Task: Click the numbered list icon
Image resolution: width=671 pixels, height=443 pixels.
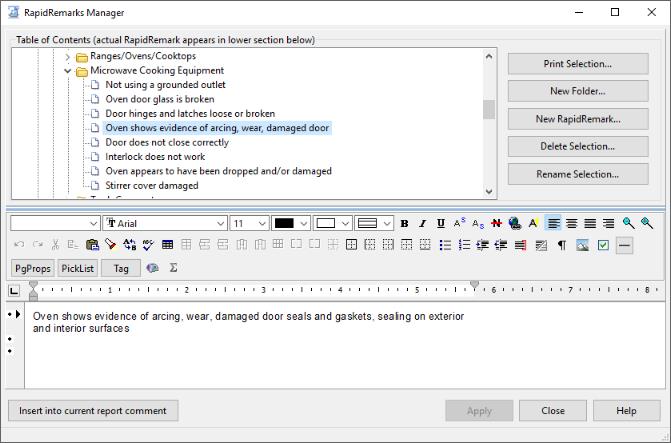Action: pyautogui.click(x=464, y=245)
